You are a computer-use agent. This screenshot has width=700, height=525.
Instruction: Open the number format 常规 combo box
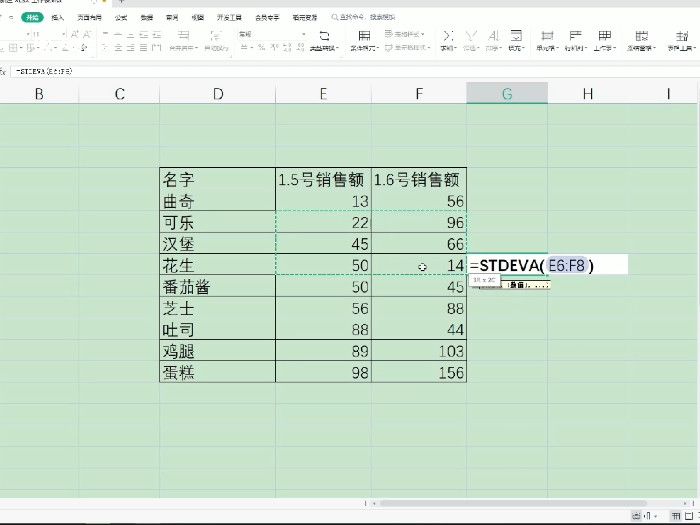[x=272, y=34]
